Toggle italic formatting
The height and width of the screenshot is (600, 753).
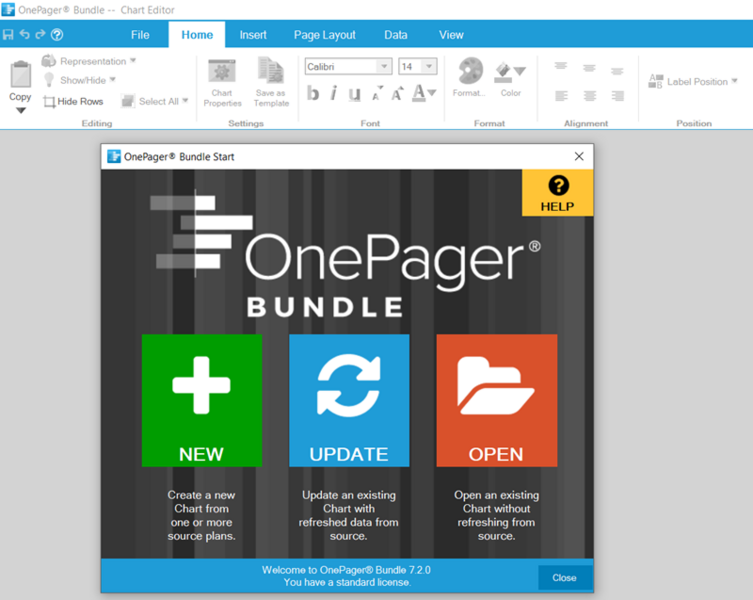(334, 93)
